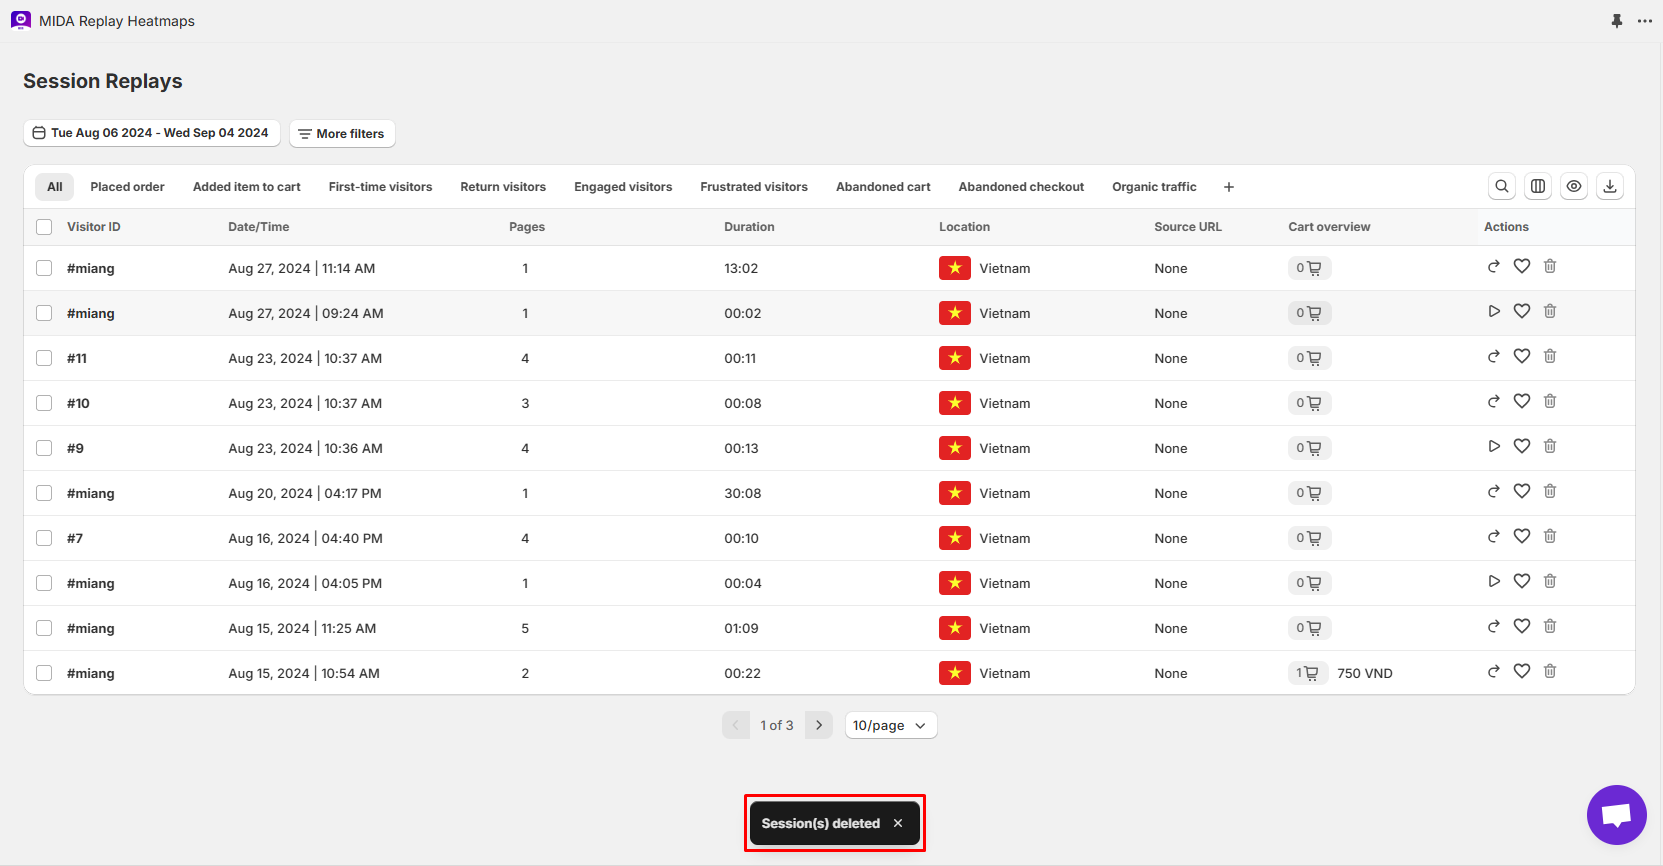The image size is (1663, 866).
Task: Delete the #10 session using trash icon
Action: tap(1550, 401)
